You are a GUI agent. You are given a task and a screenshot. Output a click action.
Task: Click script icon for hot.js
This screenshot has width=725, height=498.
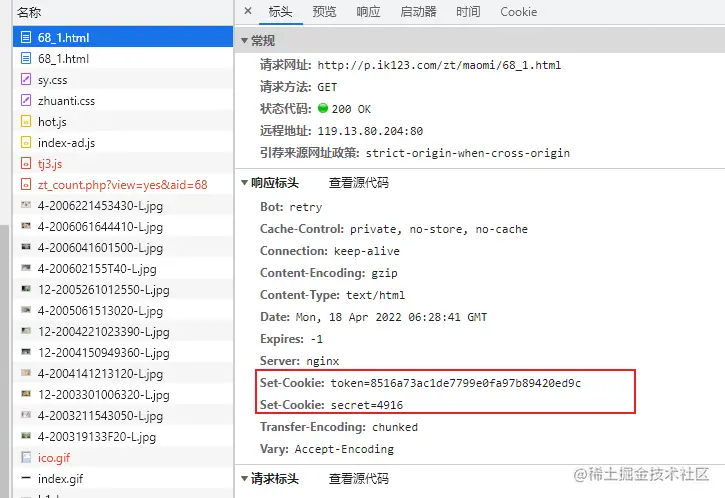[x=26, y=121]
